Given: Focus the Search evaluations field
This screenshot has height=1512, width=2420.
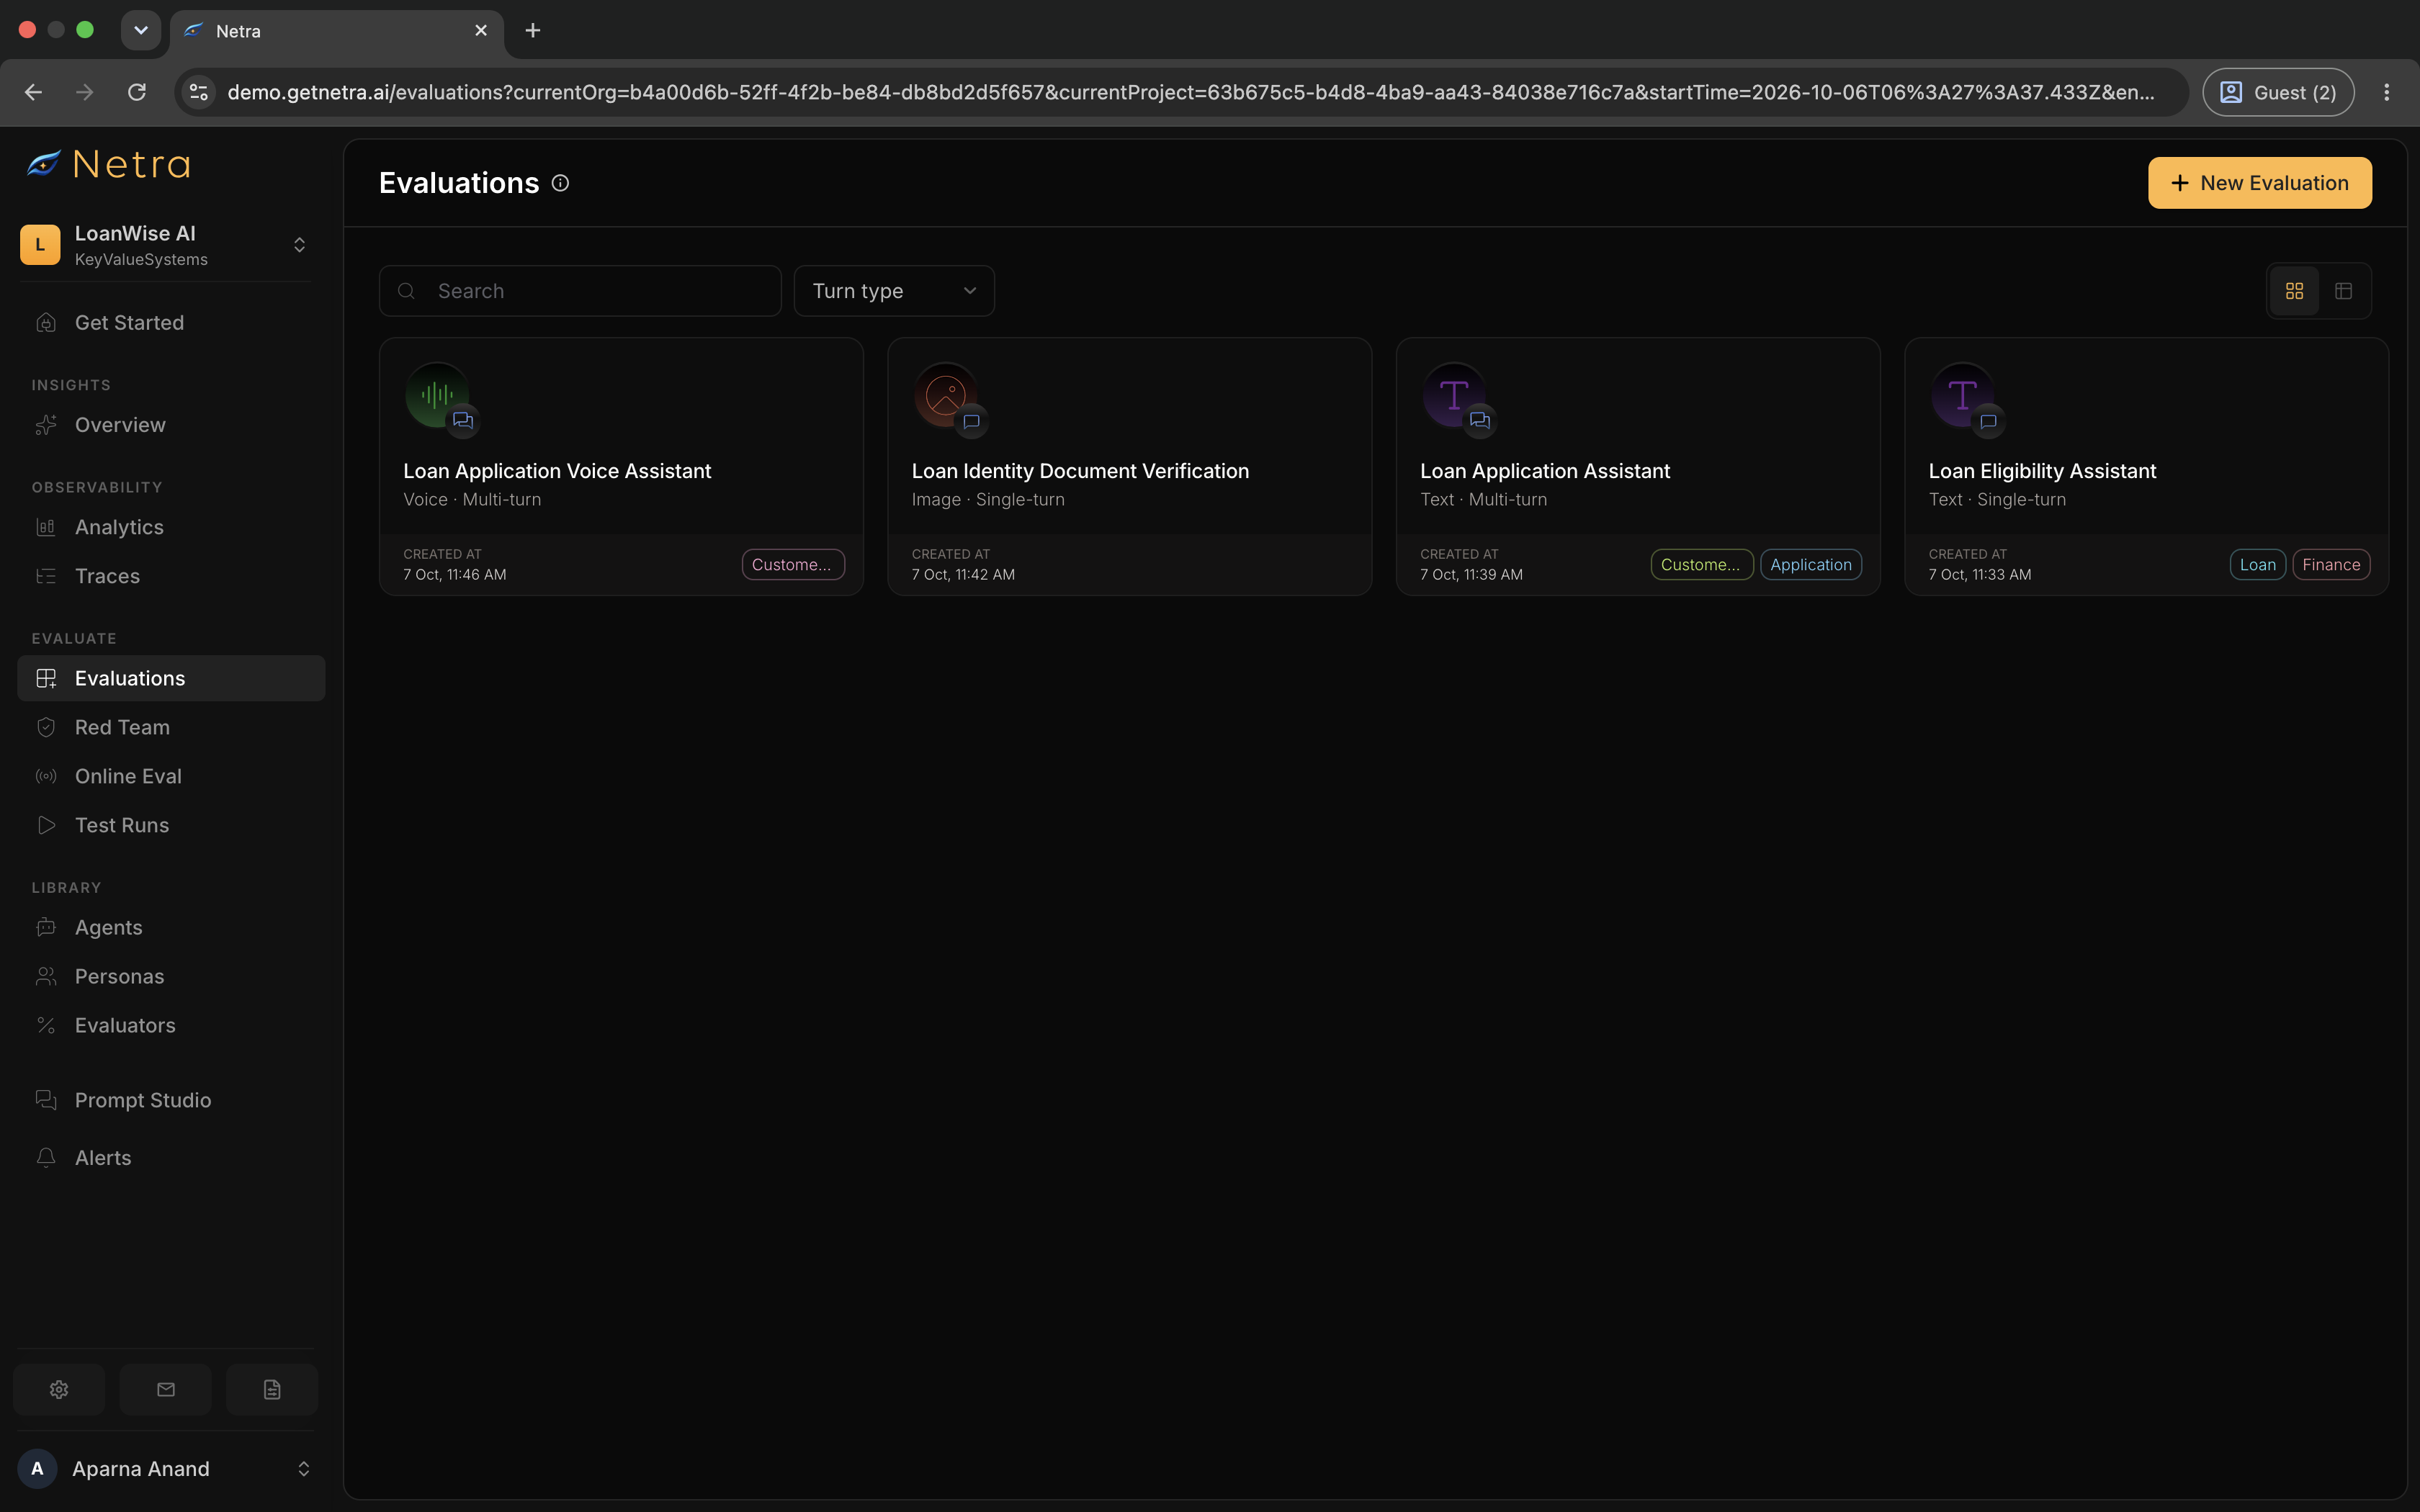Looking at the screenshot, I should point(580,291).
